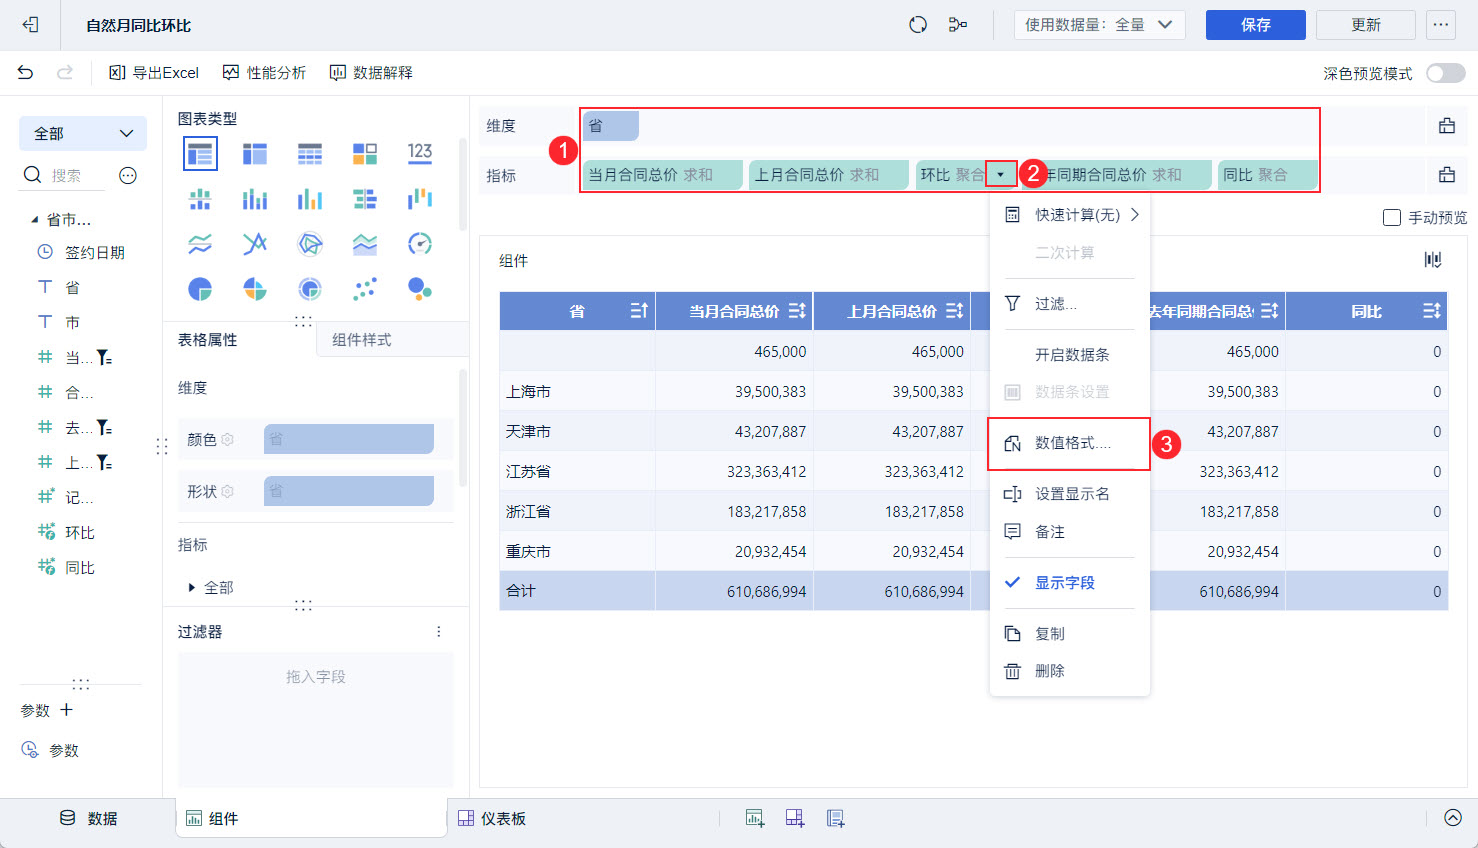This screenshot has width=1478, height=848.
Task: Switch to the 组件 bottom tab
Action: [312, 819]
